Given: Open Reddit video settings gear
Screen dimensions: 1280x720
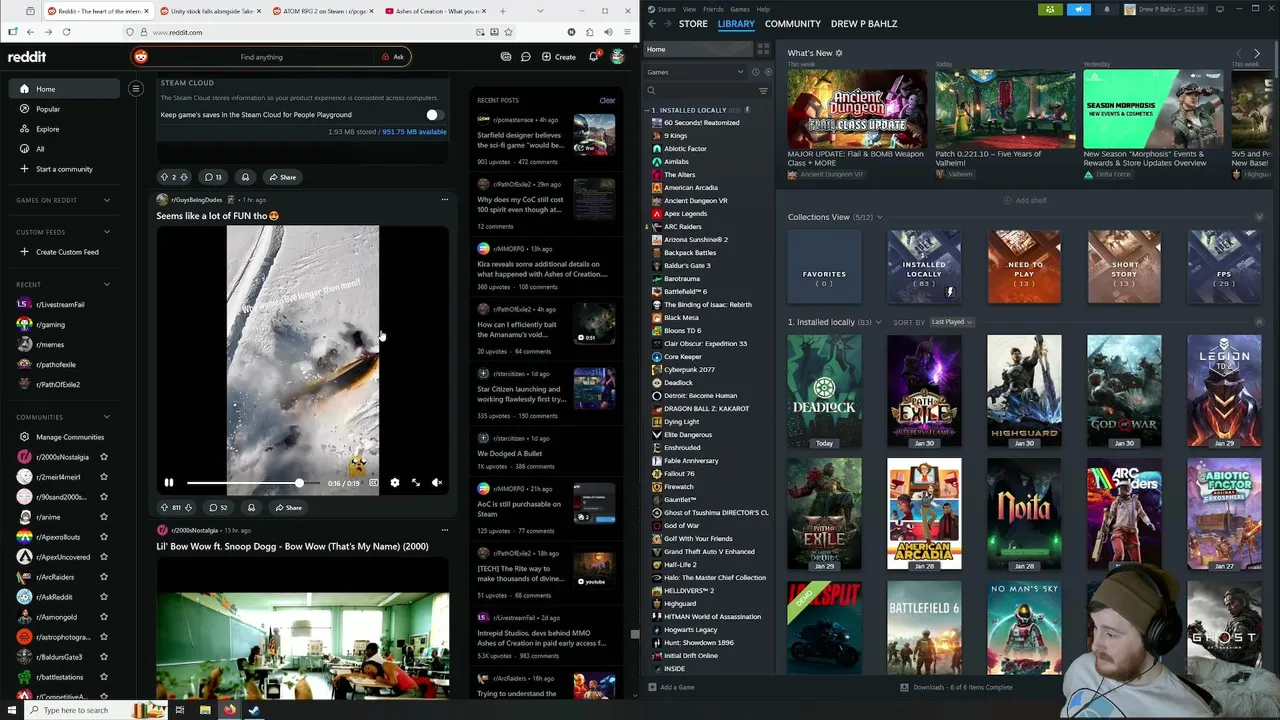Looking at the screenshot, I should [x=395, y=483].
